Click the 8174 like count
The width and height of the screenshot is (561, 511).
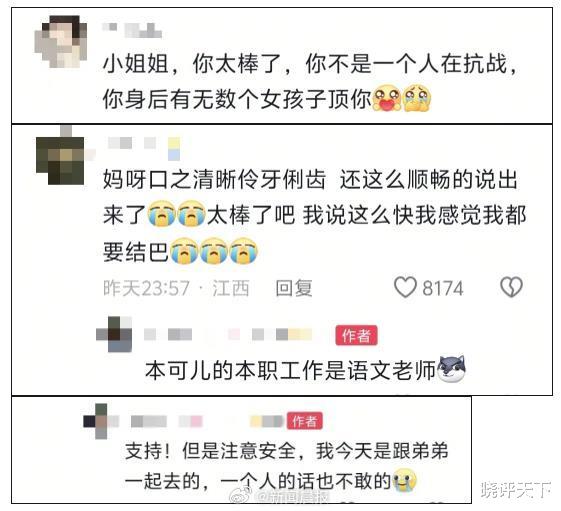(x=443, y=288)
